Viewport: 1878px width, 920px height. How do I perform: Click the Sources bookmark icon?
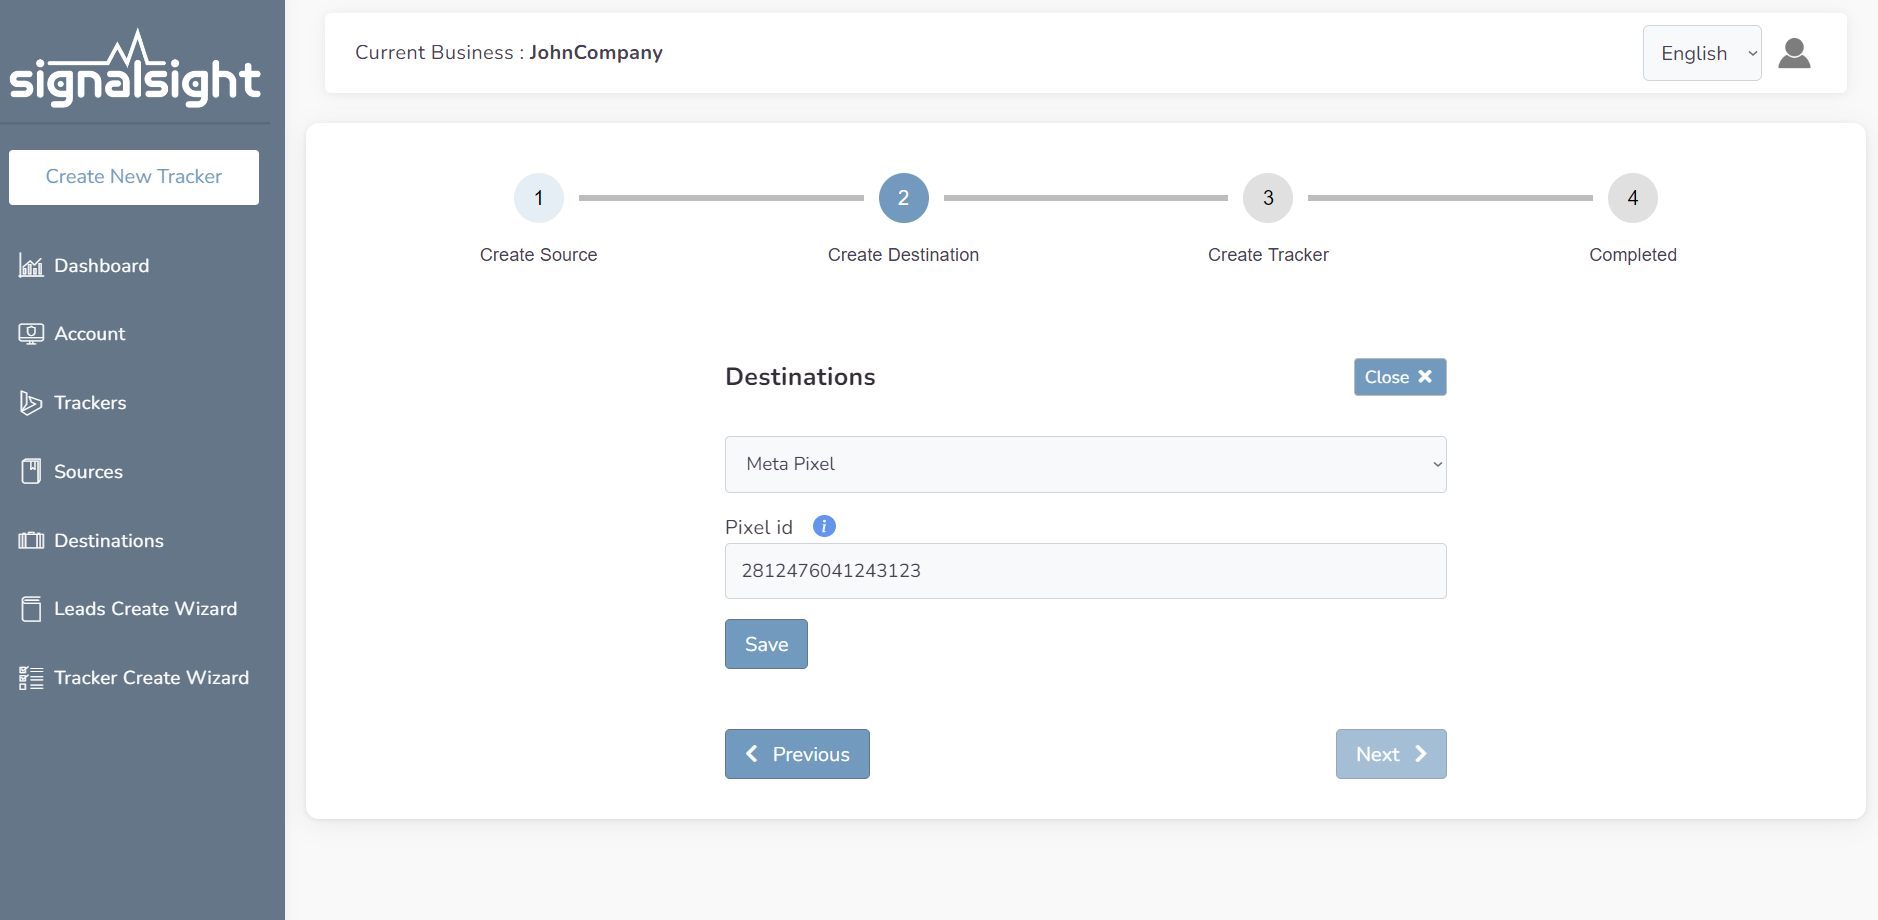(31, 471)
